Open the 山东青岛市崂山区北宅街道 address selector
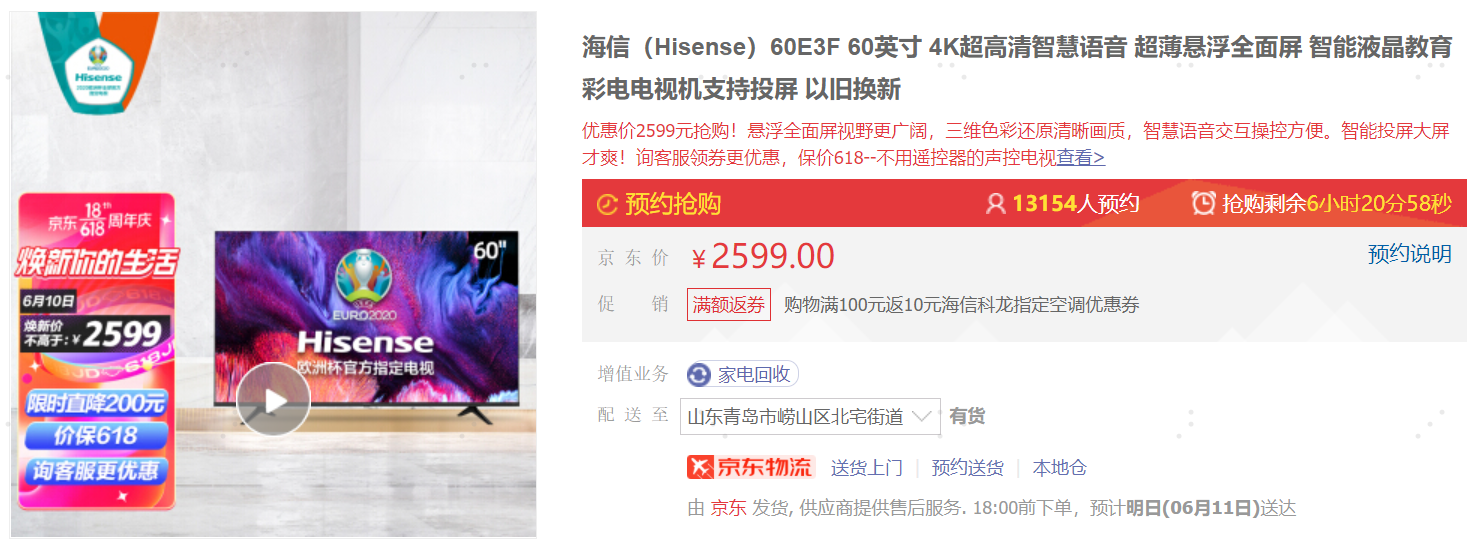The width and height of the screenshot is (1474, 546). pos(810,417)
